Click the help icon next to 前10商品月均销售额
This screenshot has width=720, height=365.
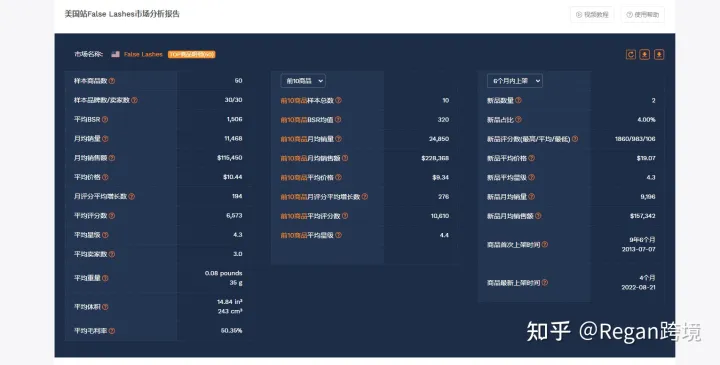coord(345,158)
